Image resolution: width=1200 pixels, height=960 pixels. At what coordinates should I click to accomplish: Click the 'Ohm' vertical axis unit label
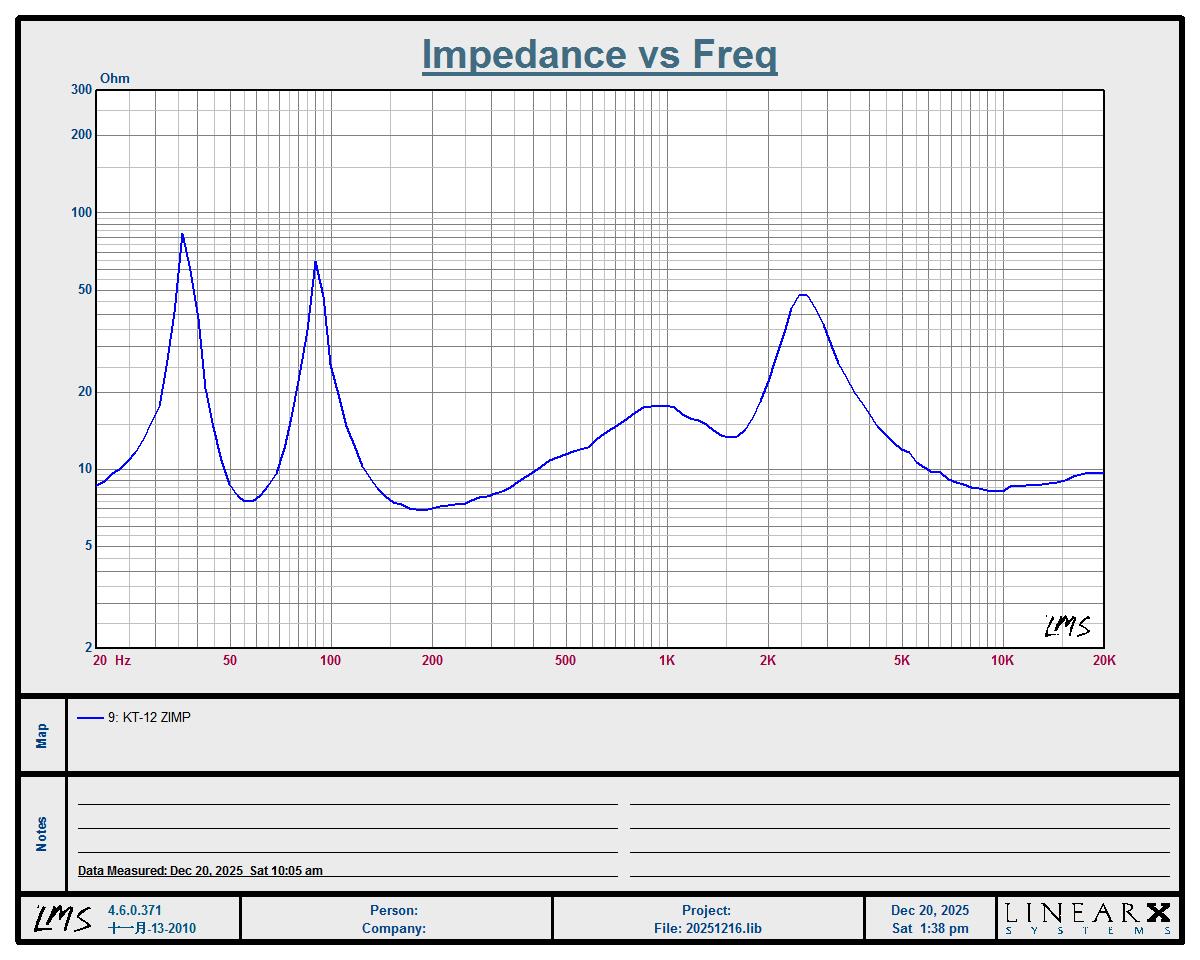115,79
